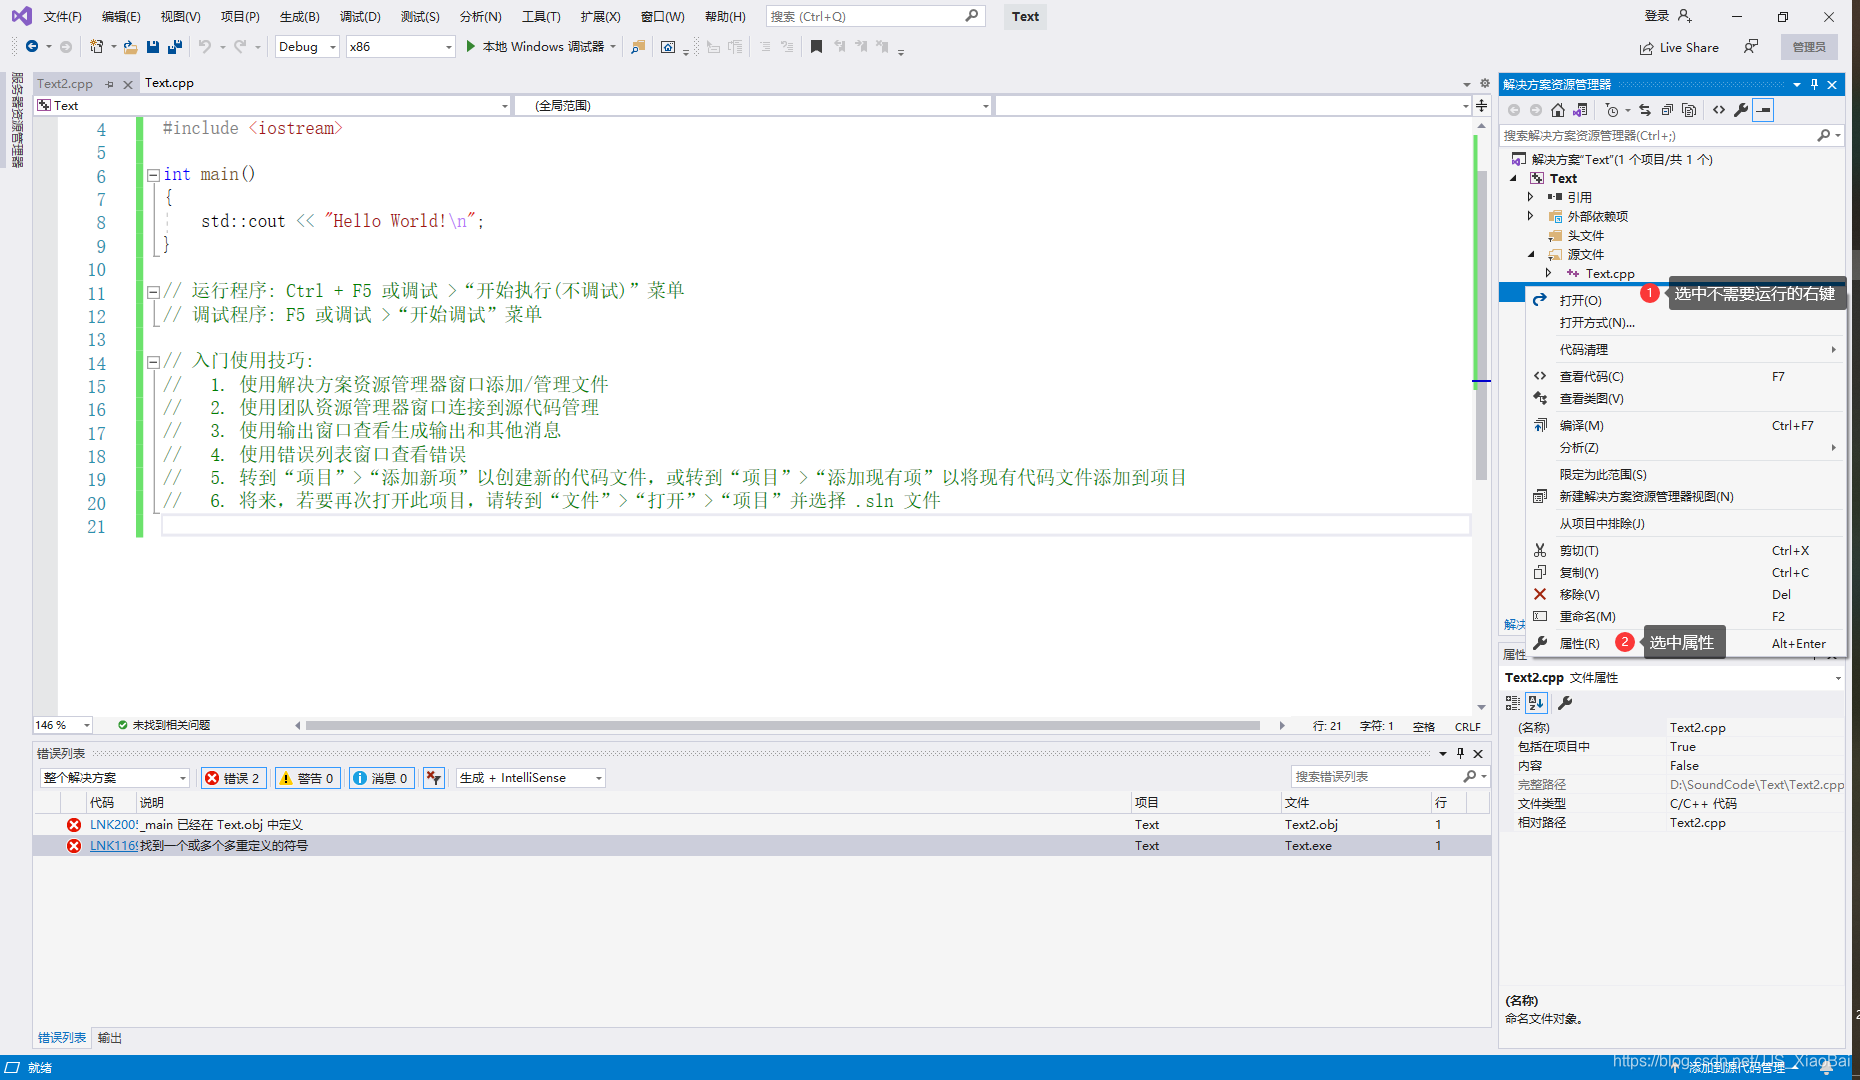The image size is (1860, 1080).
Task: Click the split editor icon above the scrollbar
Action: tap(1482, 105)
